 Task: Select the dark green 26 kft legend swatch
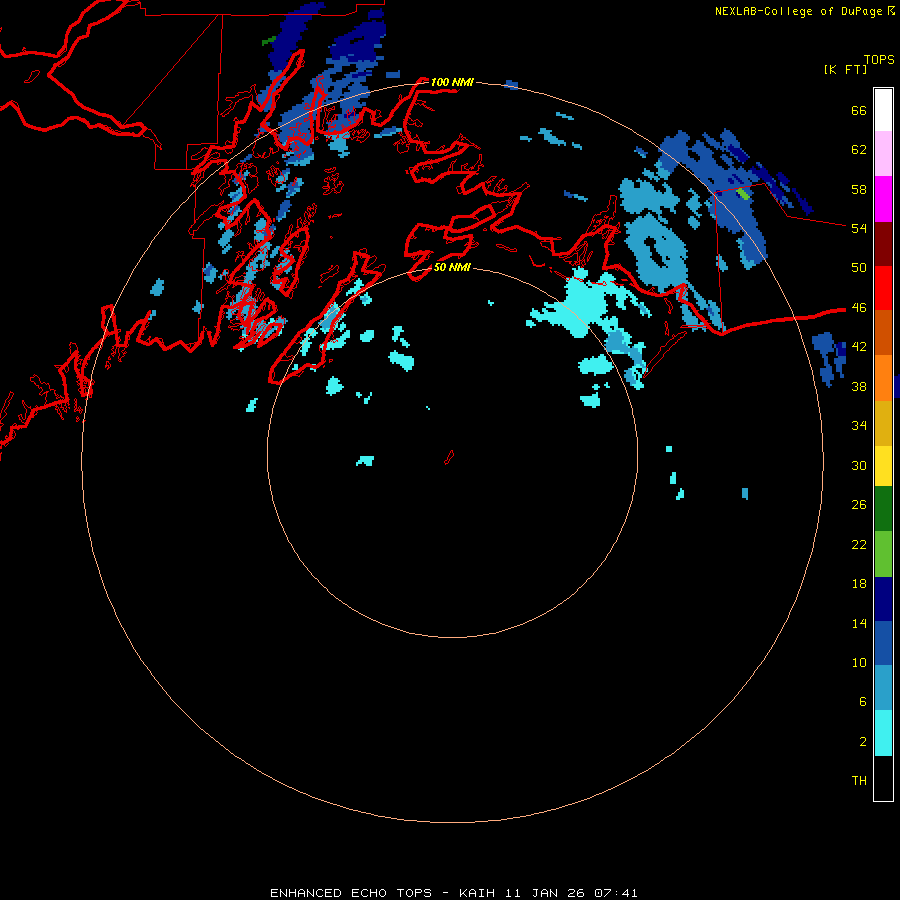click(x=883, y=509)
